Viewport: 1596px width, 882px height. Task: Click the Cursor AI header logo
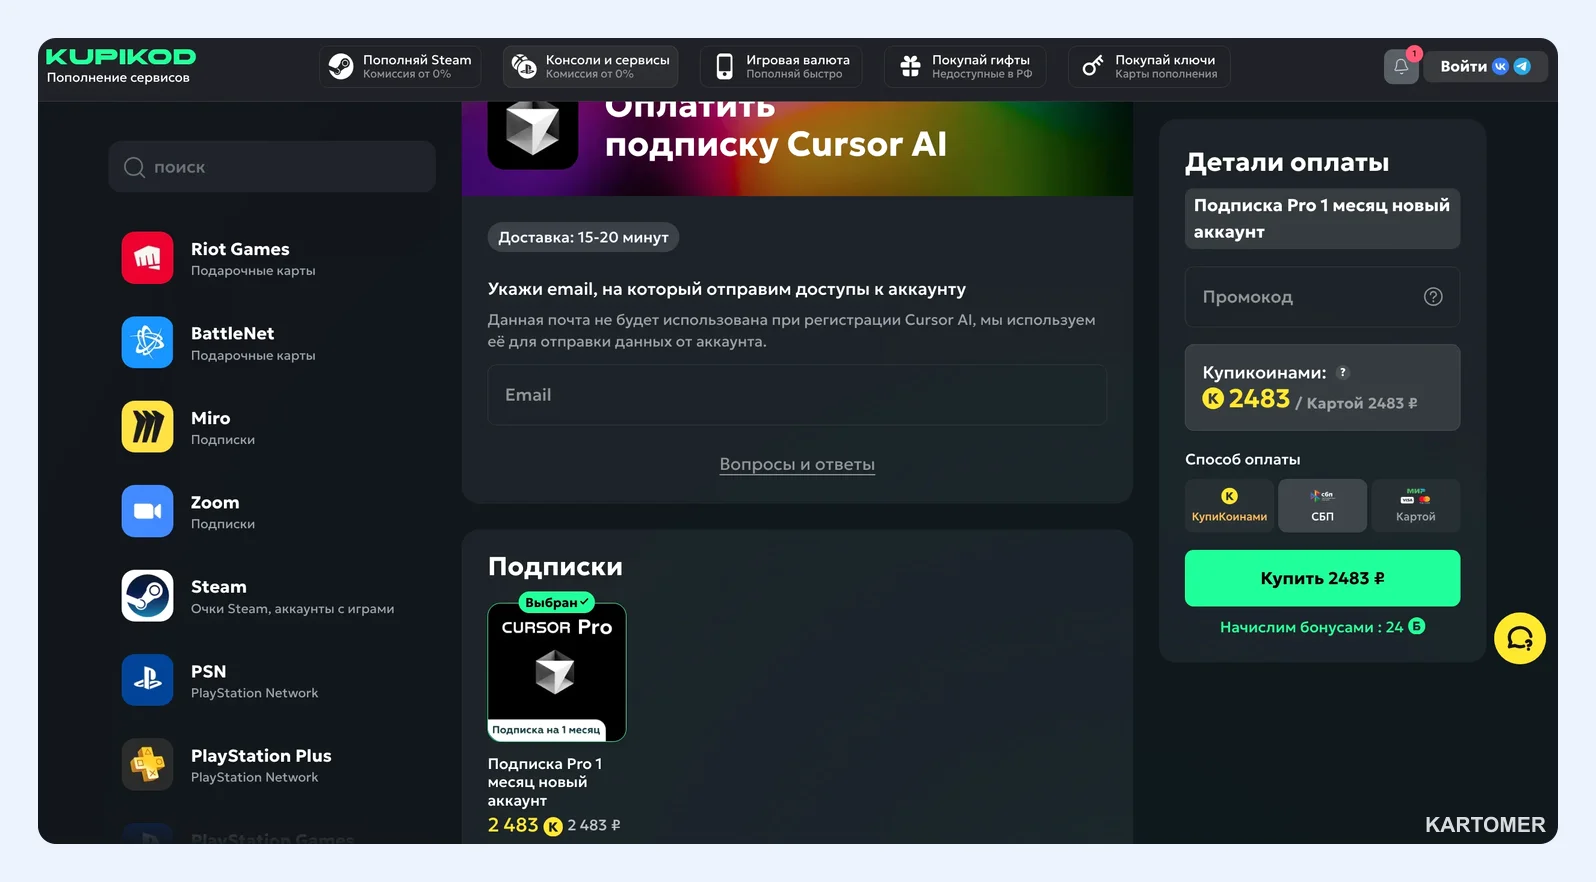[533, 132]
